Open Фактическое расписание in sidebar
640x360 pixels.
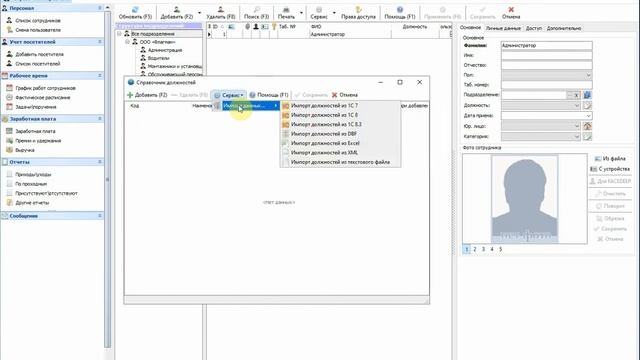(x=42, y=98)
